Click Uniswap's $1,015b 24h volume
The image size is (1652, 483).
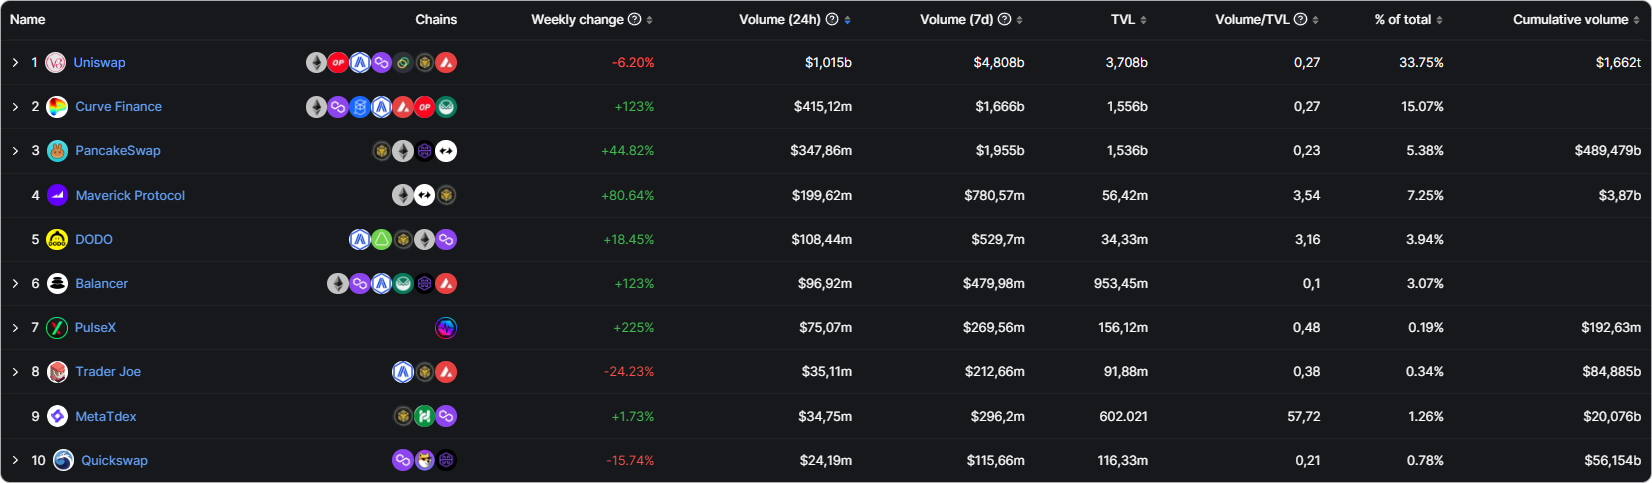pos(828,63)
